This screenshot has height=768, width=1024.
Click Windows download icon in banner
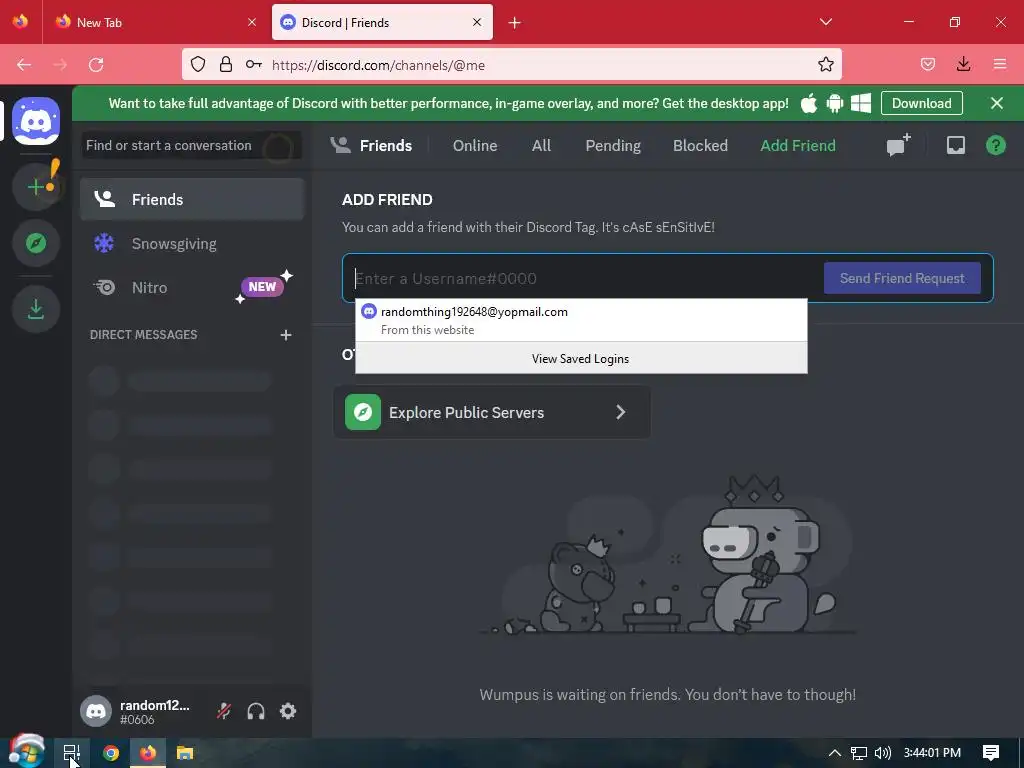click(861, 103)
